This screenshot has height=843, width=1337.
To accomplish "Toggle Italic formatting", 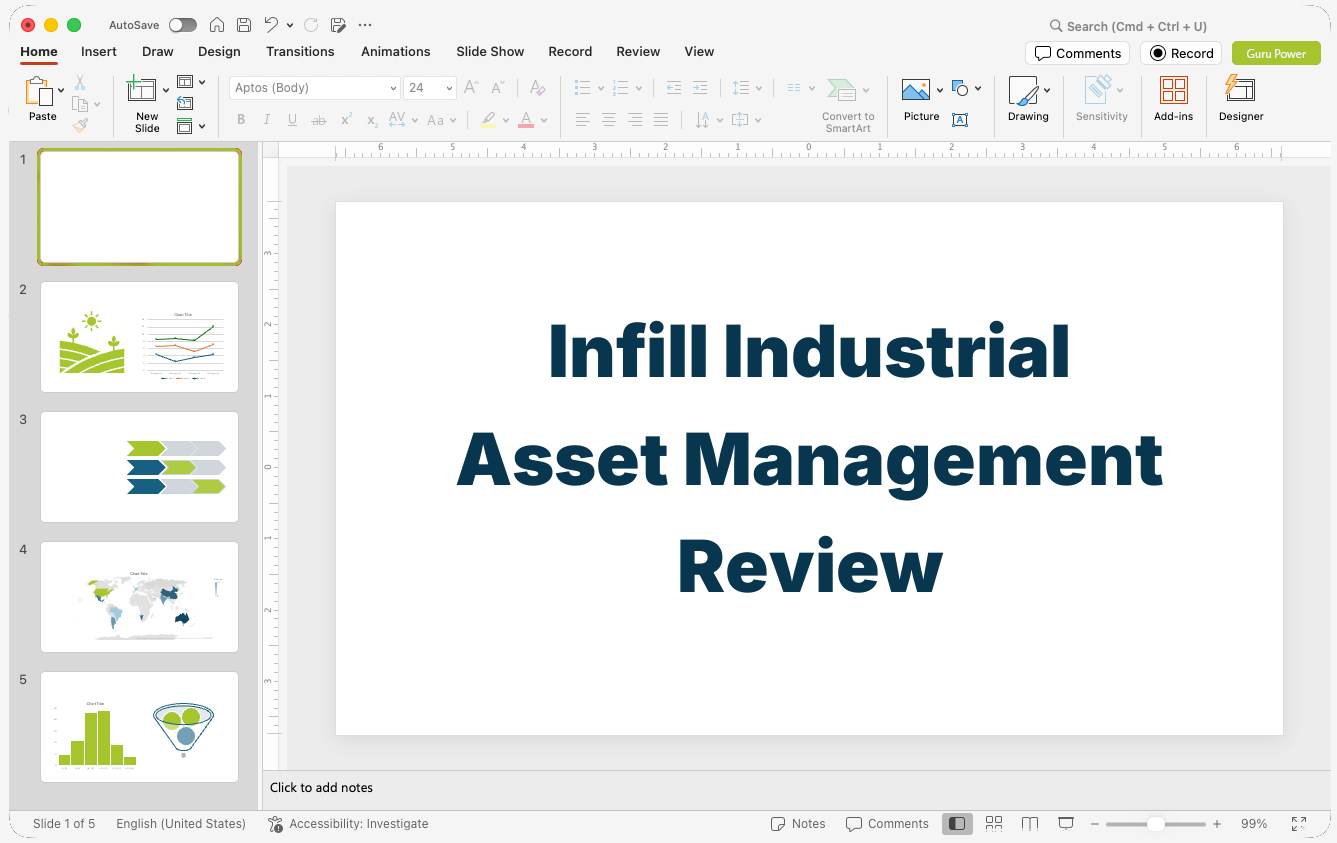I will tap(267, 120).
